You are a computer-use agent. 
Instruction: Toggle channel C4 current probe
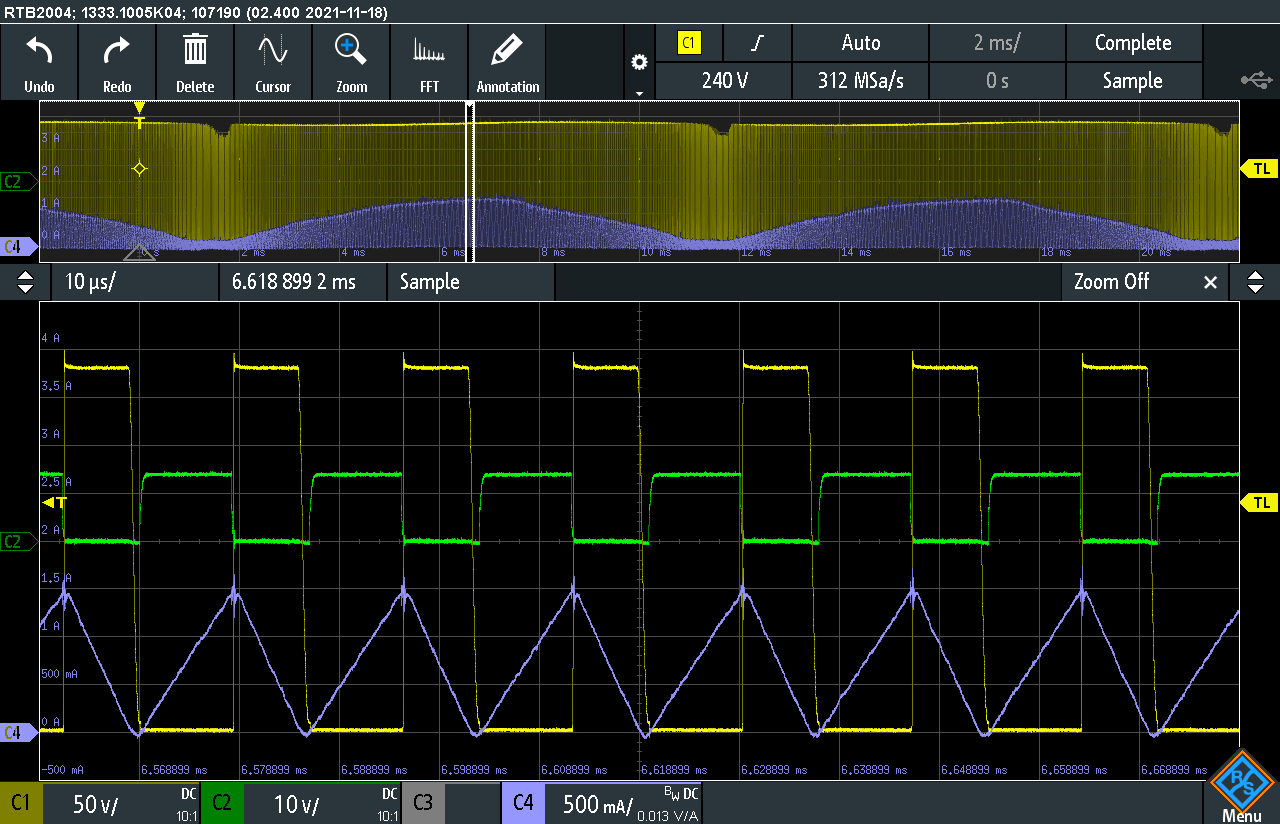click(x=524, y=803)
